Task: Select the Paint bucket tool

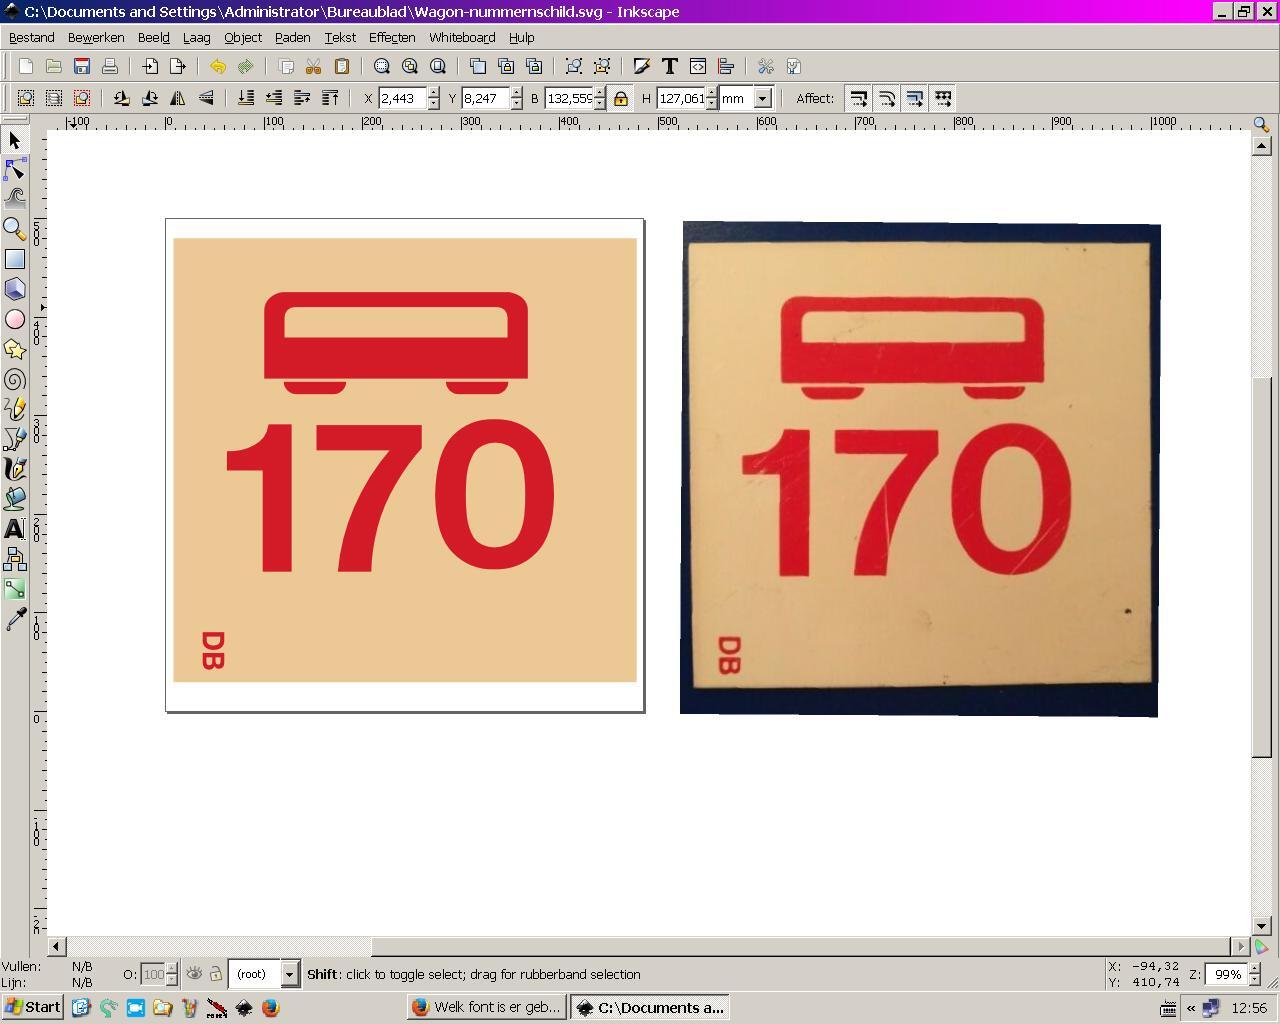Action: coord(15,499)
